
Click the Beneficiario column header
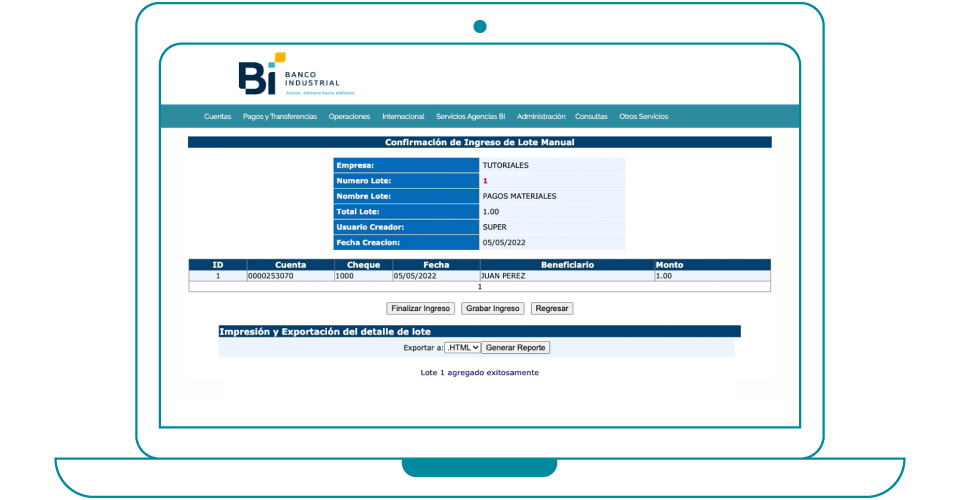click(567, 265)
